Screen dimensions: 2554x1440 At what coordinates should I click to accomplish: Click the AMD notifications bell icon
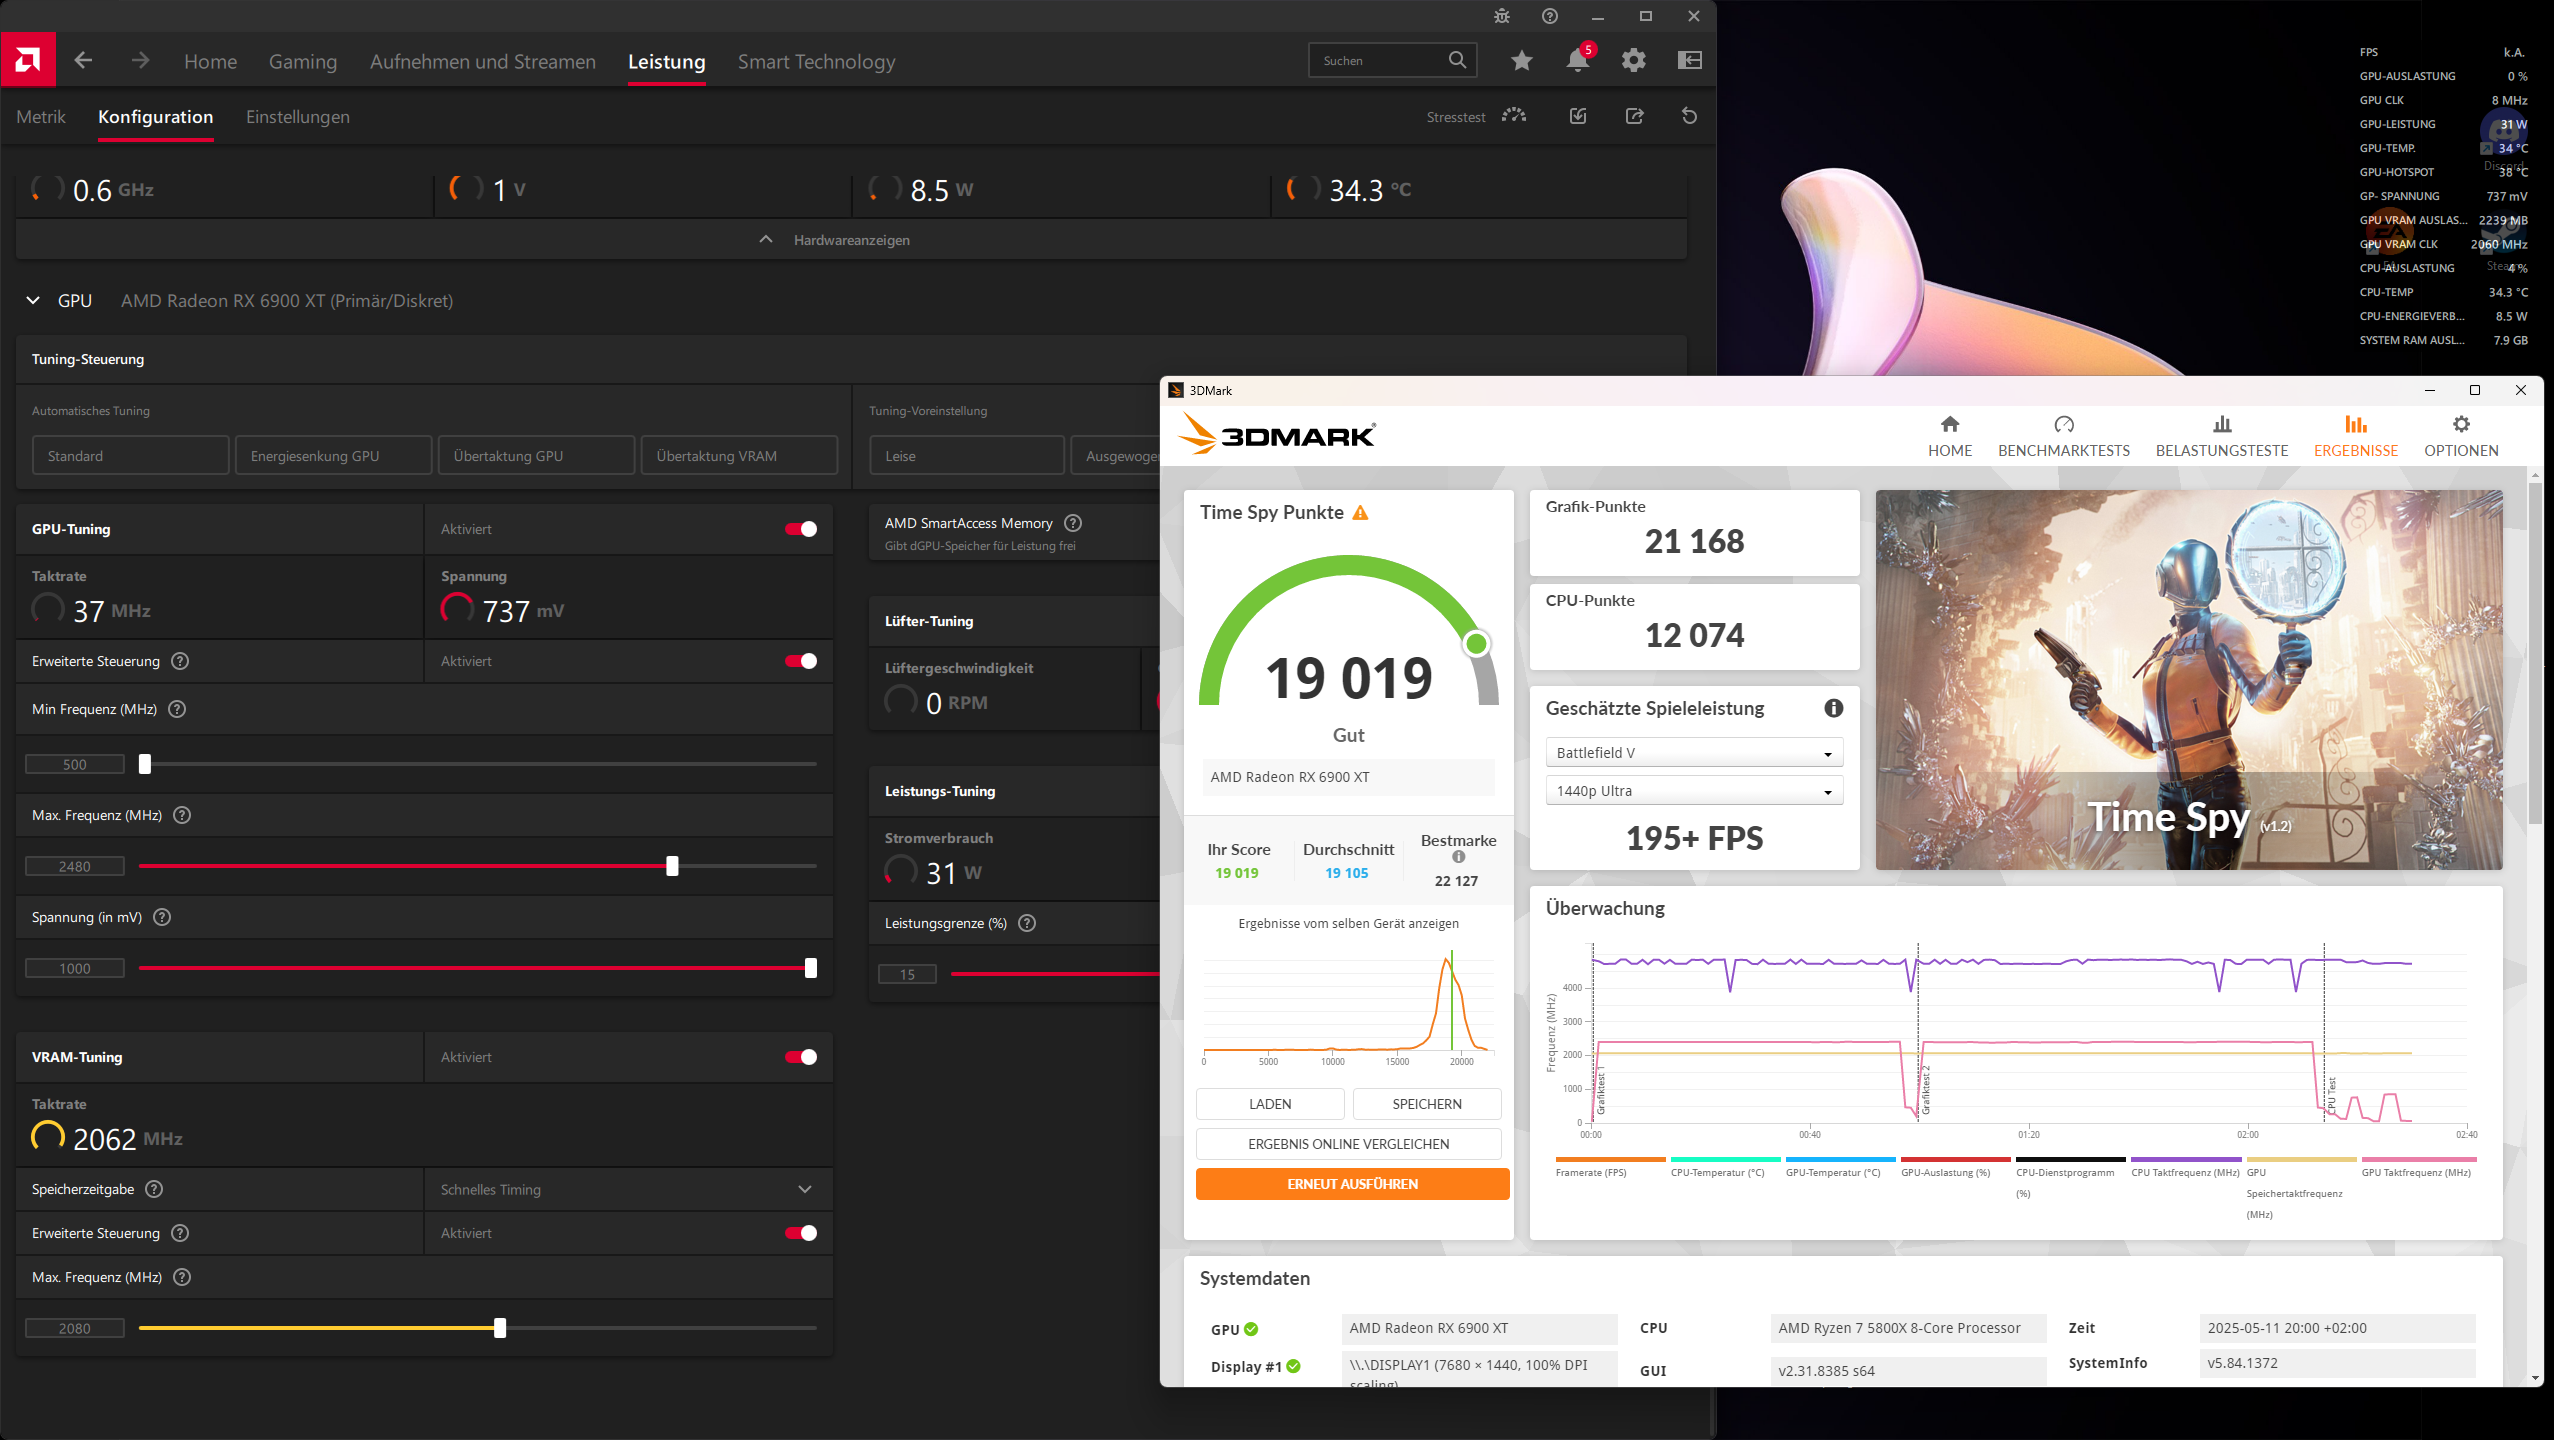coord(1577,61)
